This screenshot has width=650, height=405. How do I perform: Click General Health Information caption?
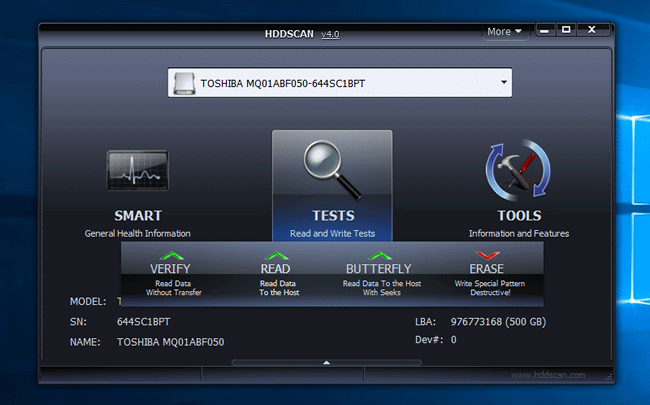[138, 233]
